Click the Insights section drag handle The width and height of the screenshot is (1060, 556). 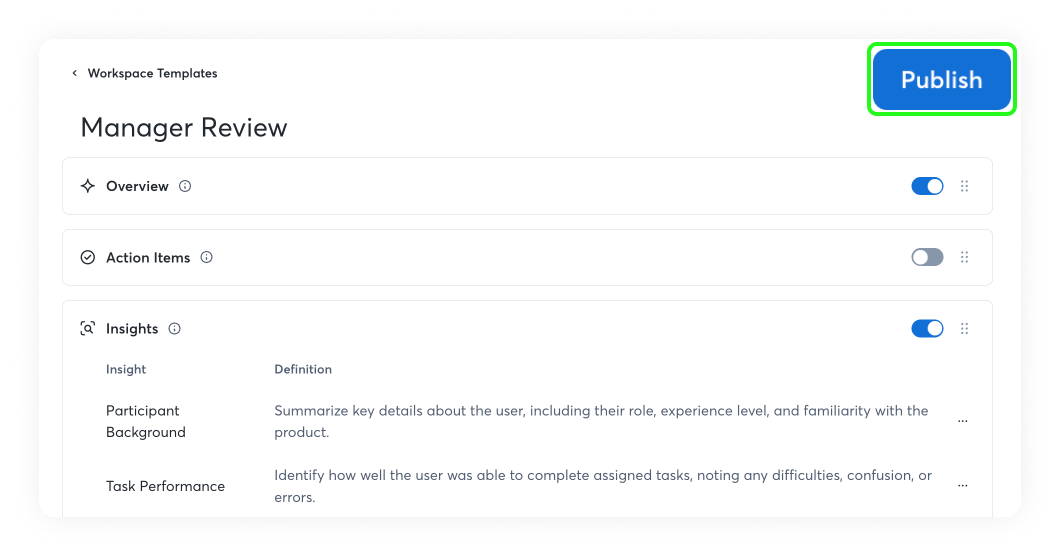point(965,329)
